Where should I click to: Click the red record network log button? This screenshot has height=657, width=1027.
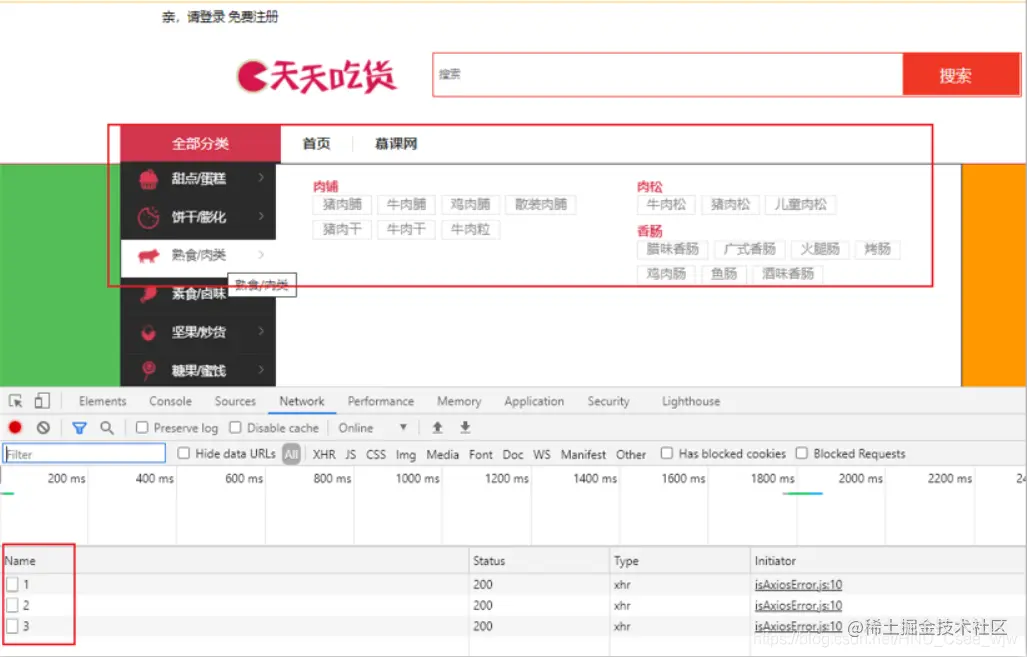tap(13, 427)
